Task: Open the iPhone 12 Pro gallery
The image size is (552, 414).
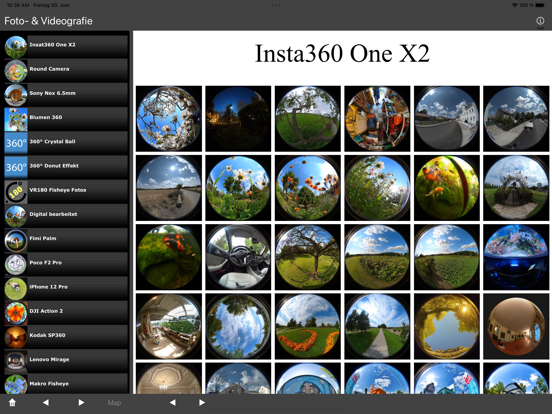Action: point(66,288)
